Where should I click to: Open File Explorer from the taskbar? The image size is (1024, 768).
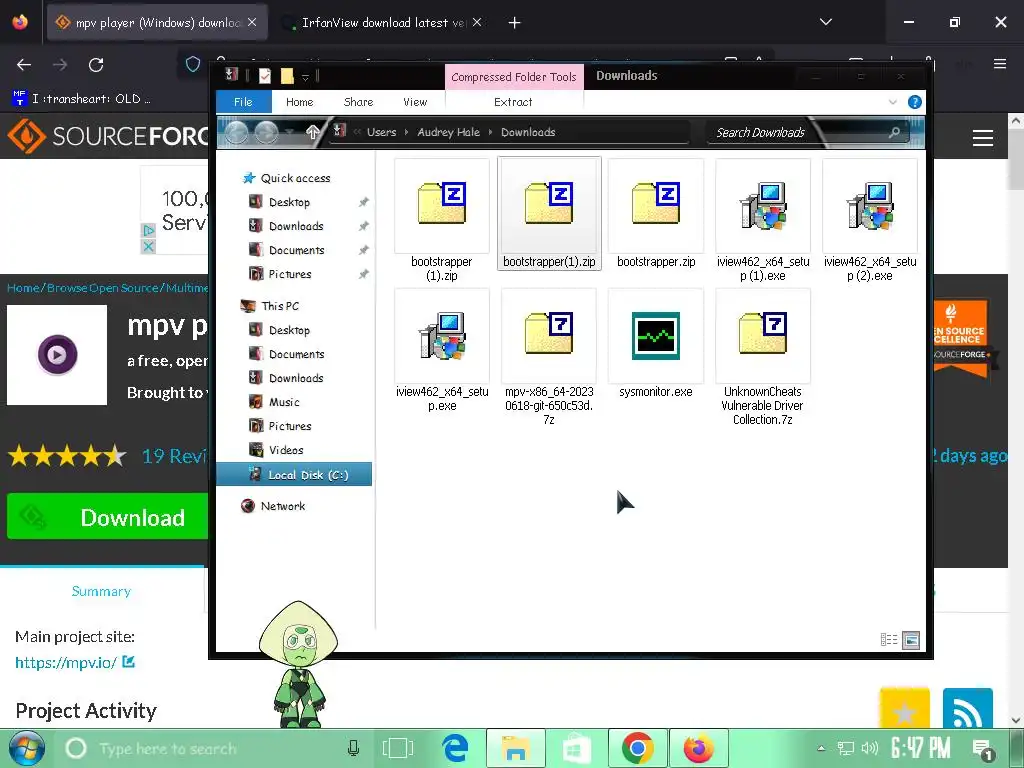point(515,748)
